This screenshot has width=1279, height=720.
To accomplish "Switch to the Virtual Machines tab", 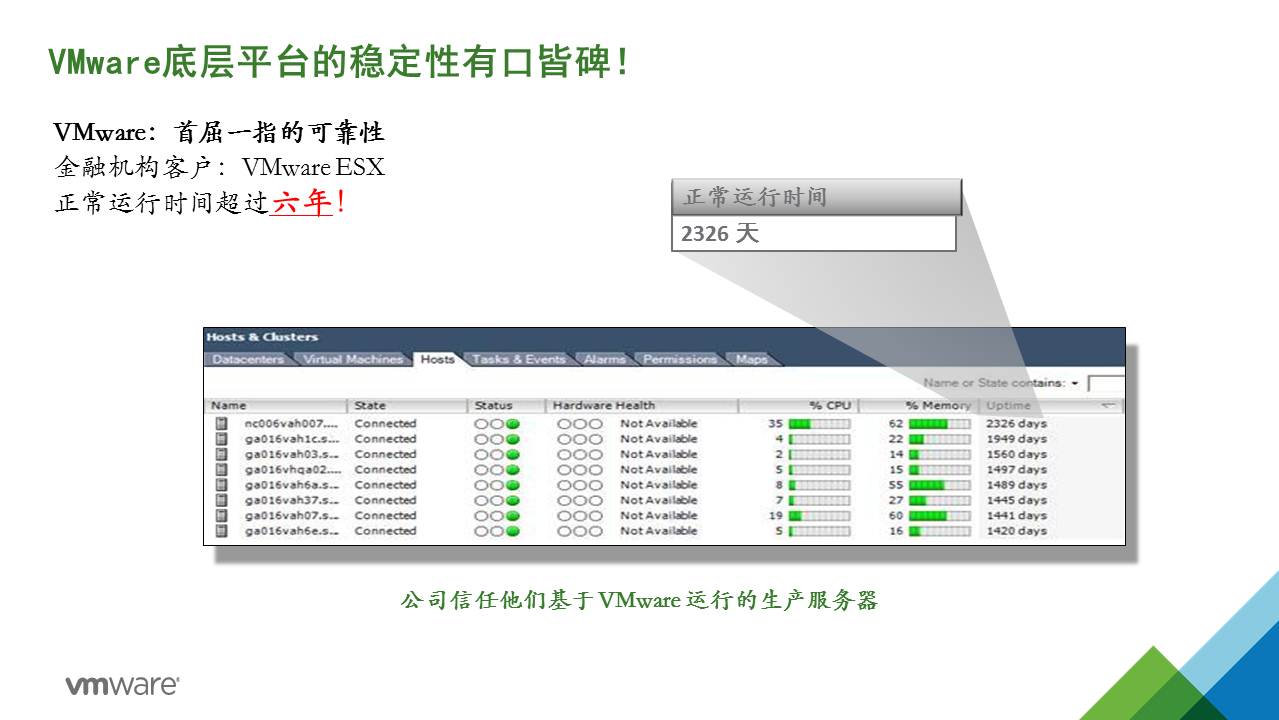I will (353, 359).
